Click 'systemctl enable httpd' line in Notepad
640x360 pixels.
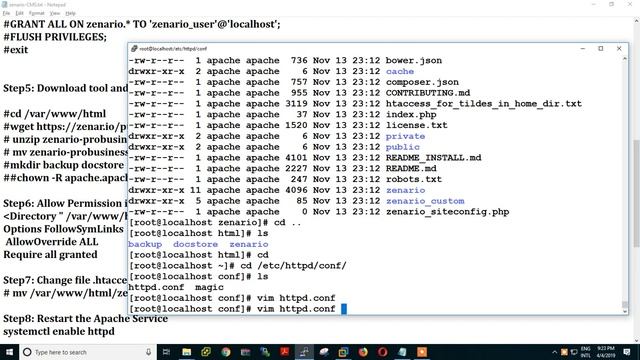[x=59, y=331]
